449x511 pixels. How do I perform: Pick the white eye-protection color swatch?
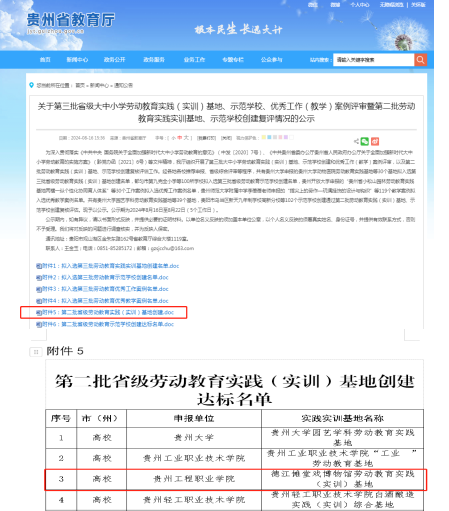click(292, 137)
